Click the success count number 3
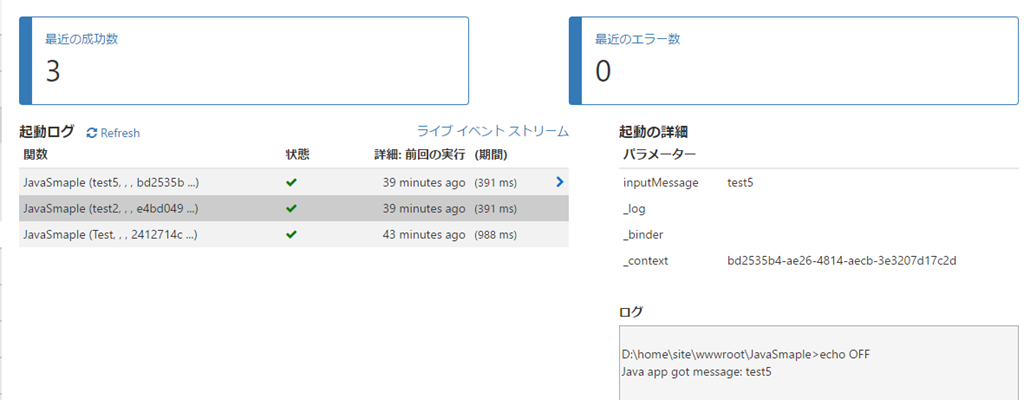The height and width of the screenshot is (400, 1024). pos(53,71)
